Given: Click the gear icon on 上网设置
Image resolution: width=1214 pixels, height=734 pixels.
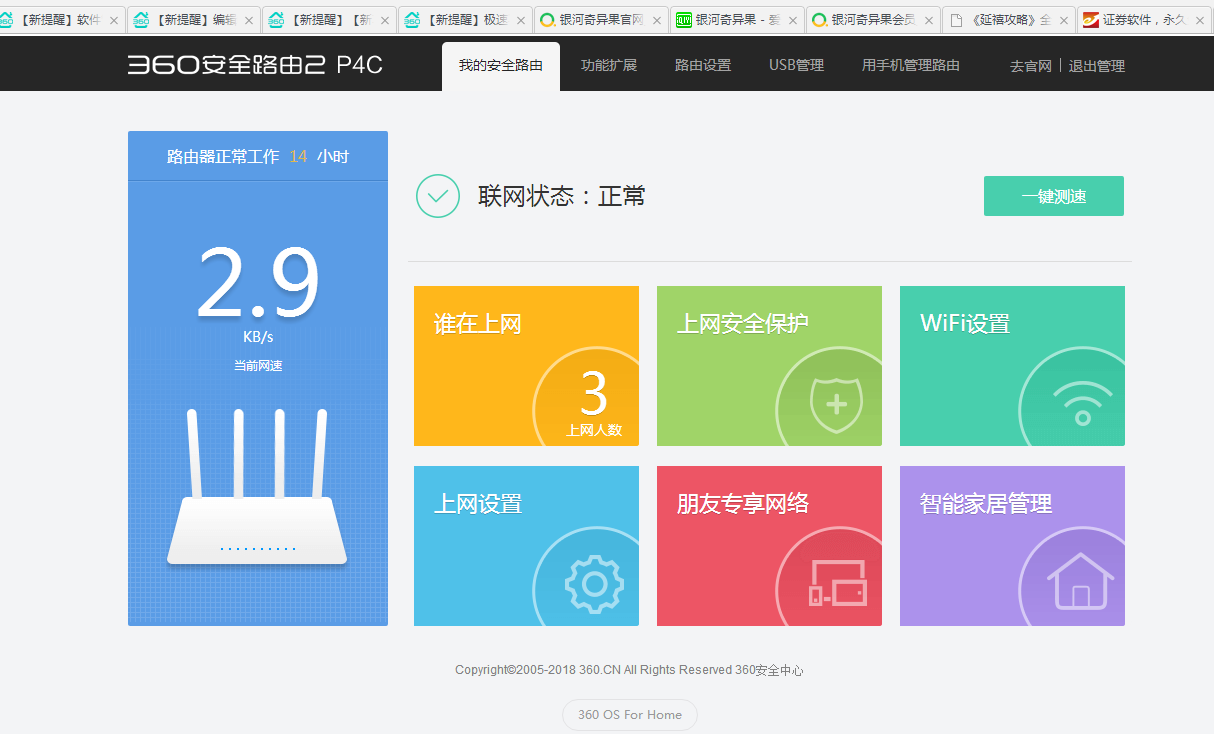Looking at the screenshot, I should tap(594, 584).
